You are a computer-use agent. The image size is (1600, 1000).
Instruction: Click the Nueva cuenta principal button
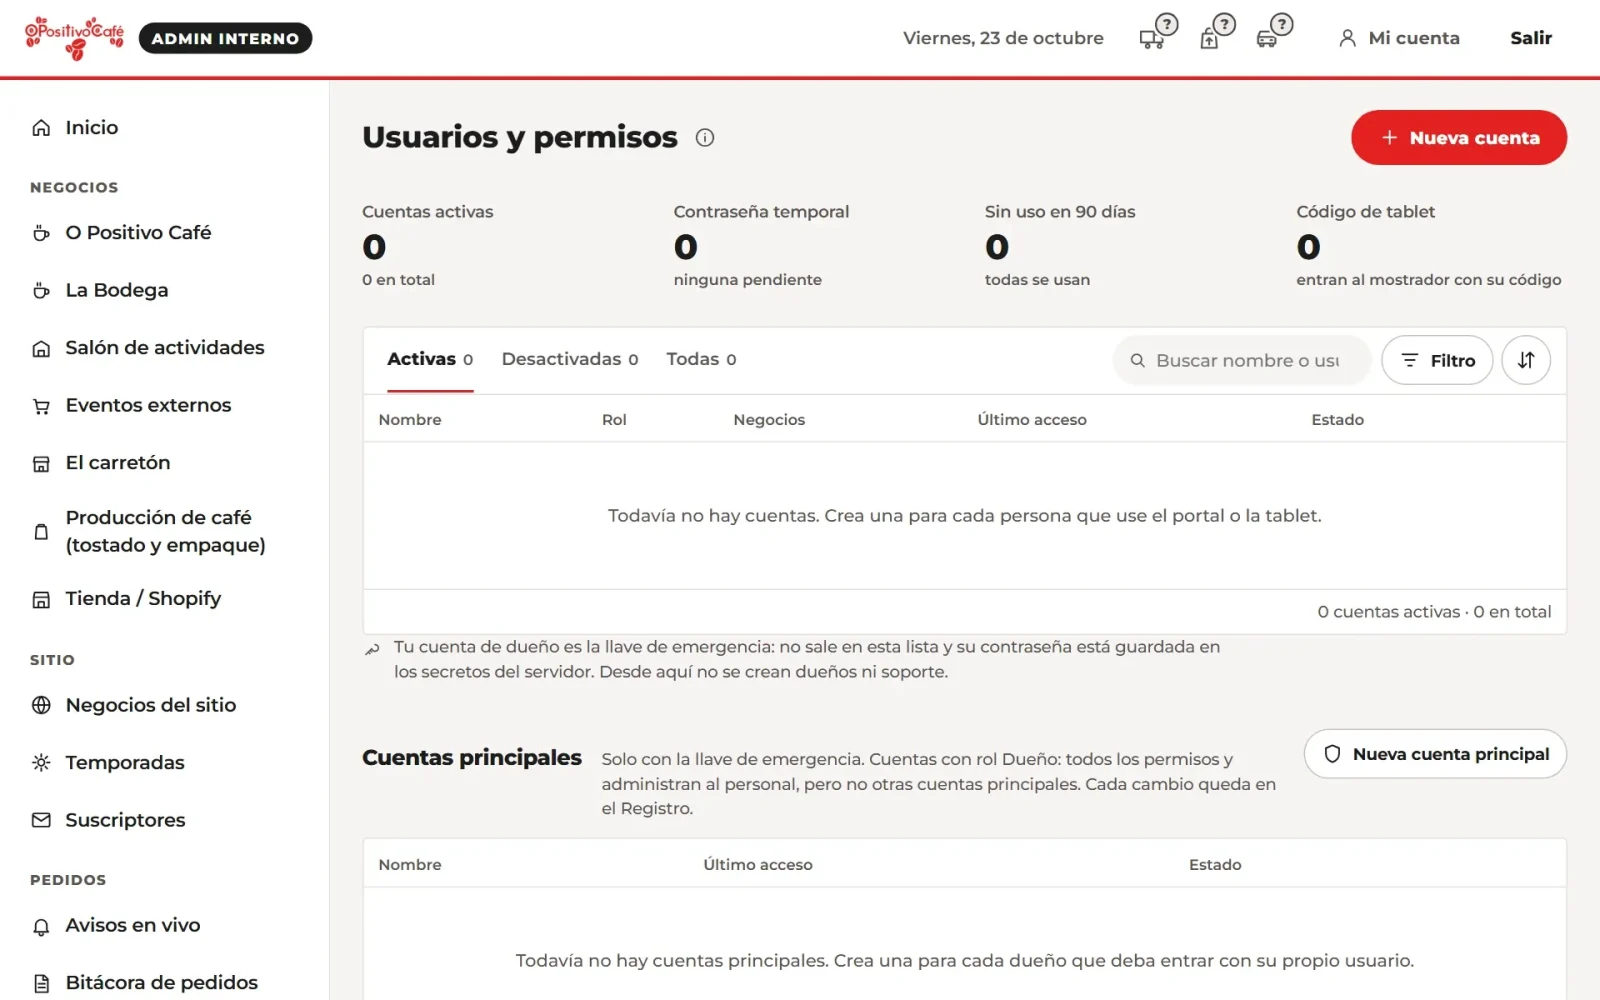tap(1435, 754)
